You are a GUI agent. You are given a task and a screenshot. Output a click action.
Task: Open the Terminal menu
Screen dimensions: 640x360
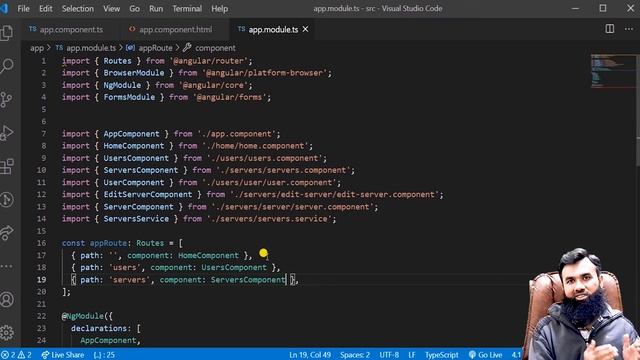[x=187, y=9]
